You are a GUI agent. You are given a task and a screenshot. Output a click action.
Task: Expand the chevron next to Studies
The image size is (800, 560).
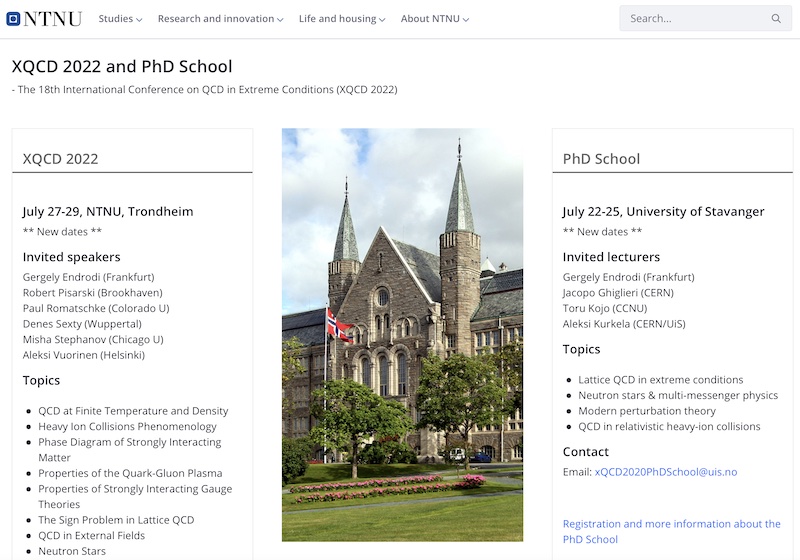pos(139,20)
